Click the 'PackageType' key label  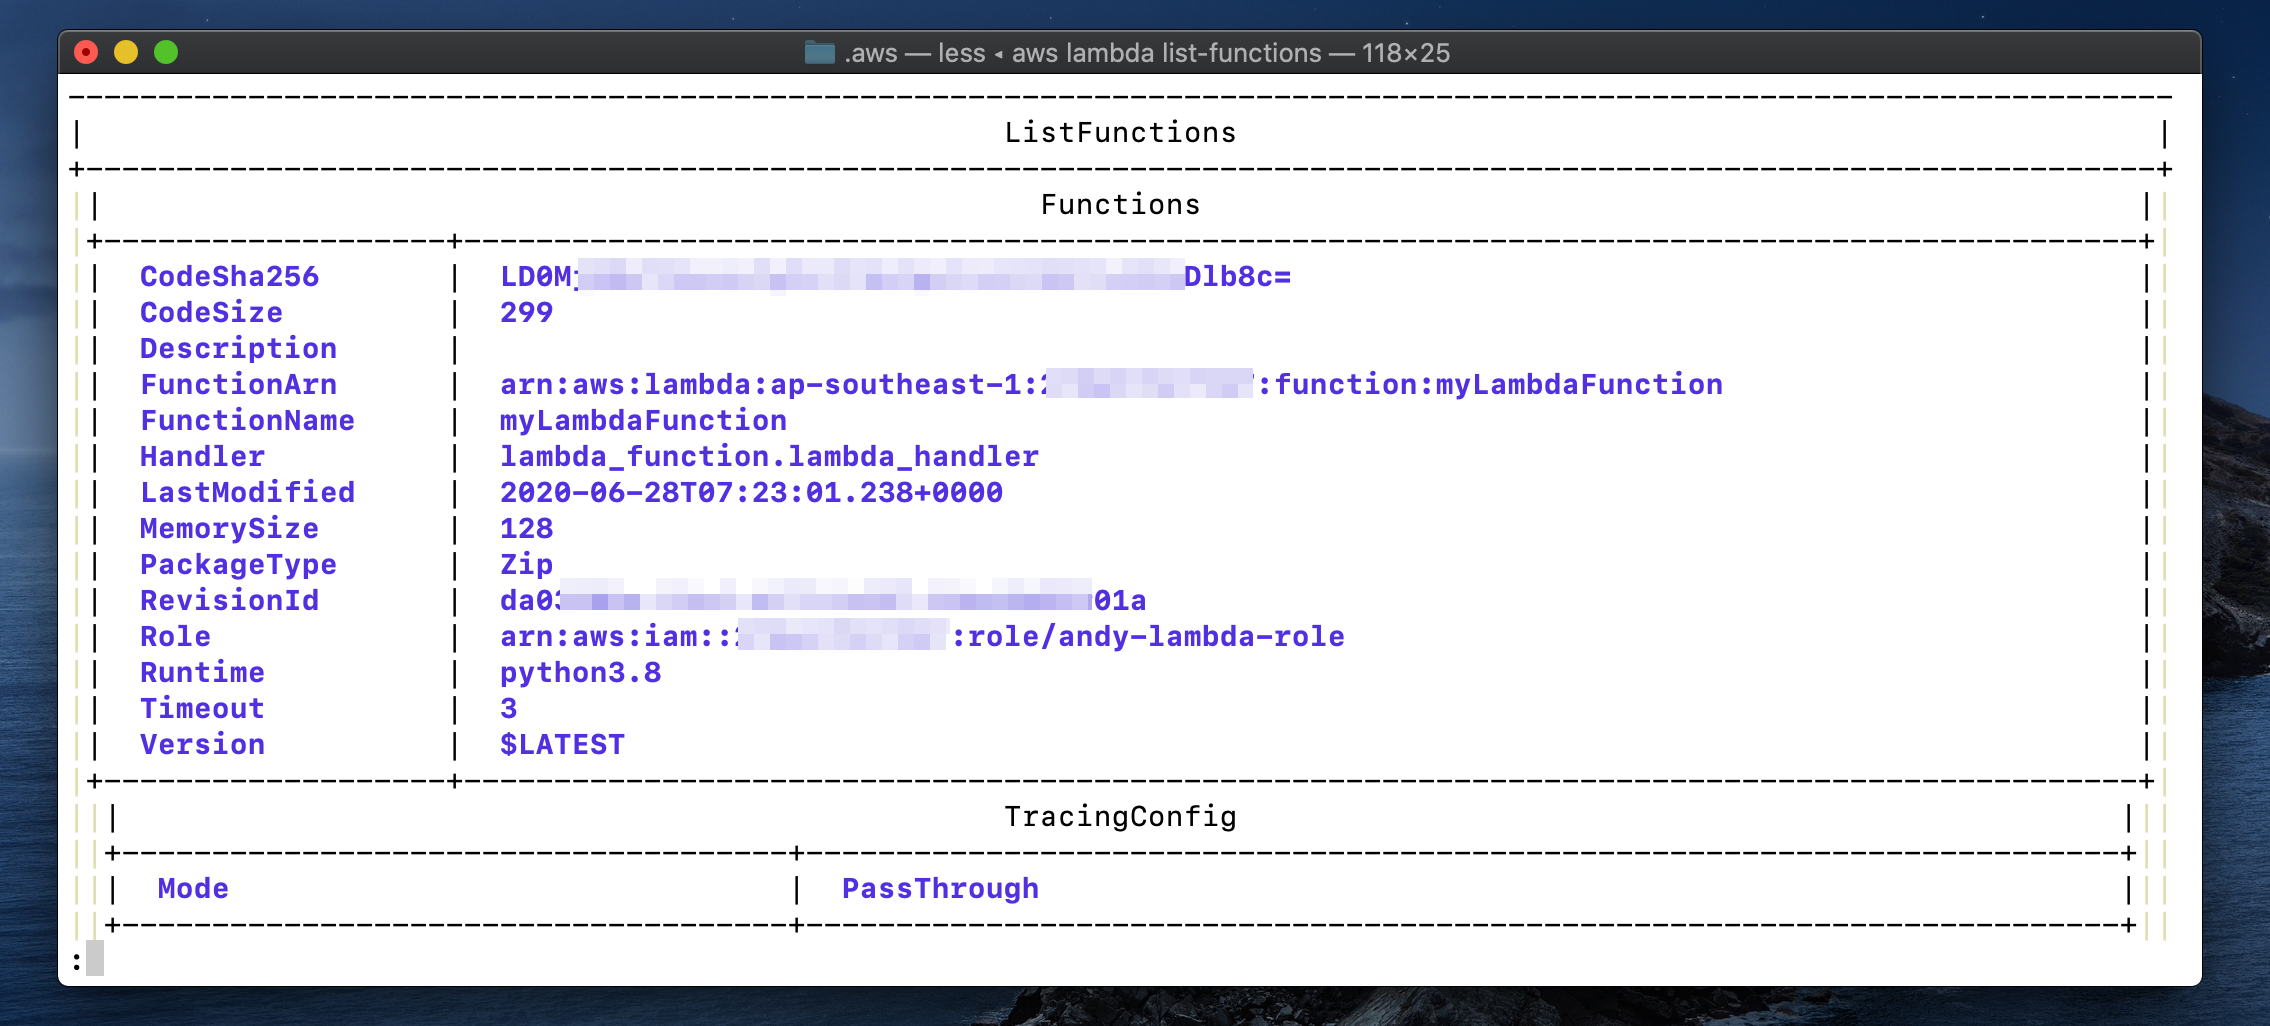[238, 565]
